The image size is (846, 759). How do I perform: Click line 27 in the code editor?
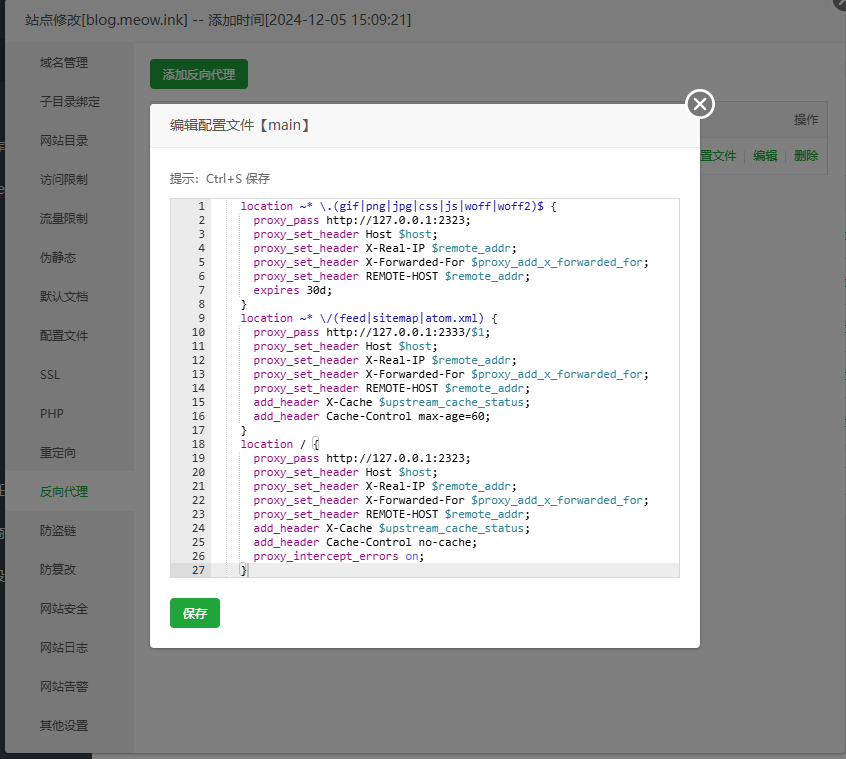400,570
